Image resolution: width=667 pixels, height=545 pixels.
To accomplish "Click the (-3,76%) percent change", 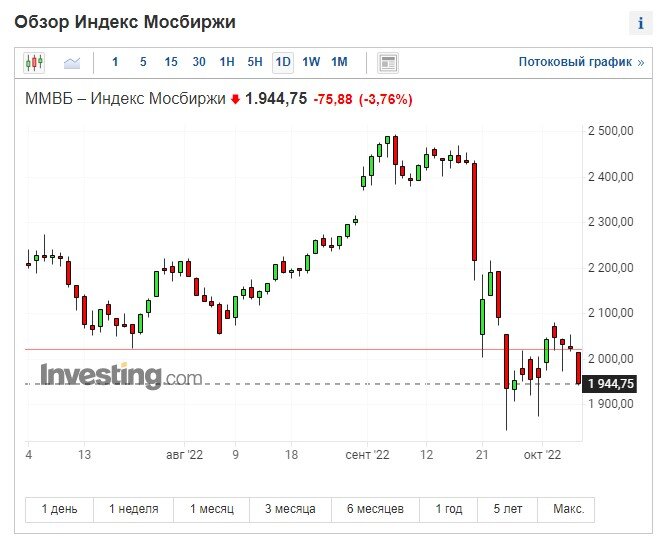I will coord(386,100).
